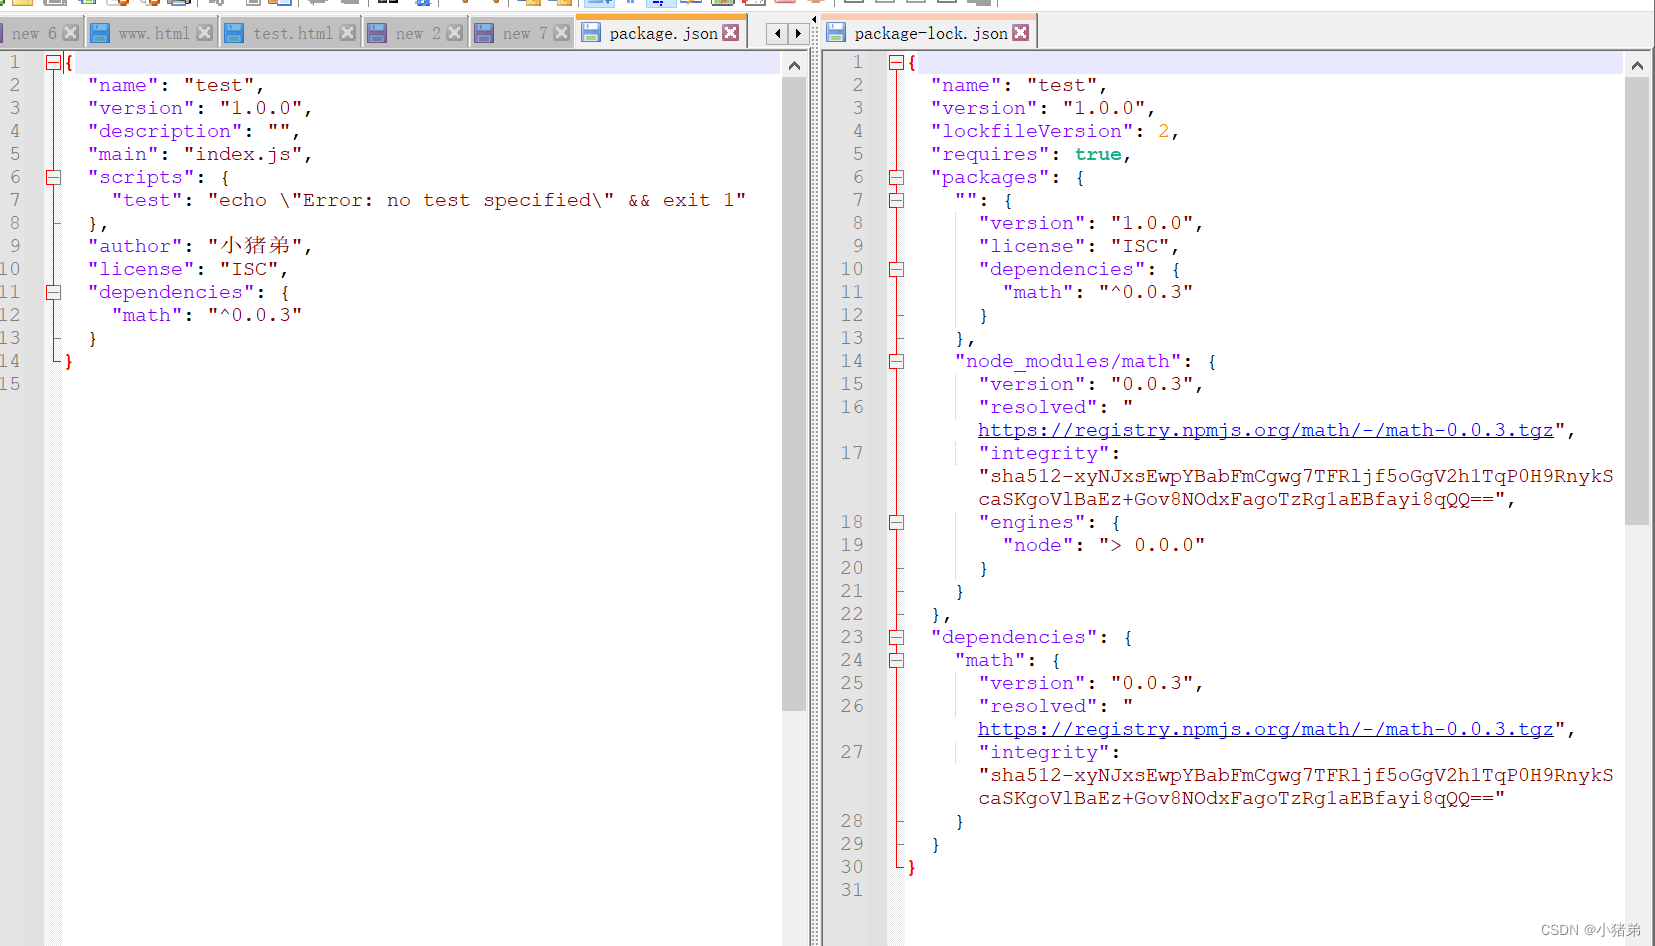Screen dimensions: 1655x946
Task: Click the save-state icon on the test.html tab
Action: [234, 33]
